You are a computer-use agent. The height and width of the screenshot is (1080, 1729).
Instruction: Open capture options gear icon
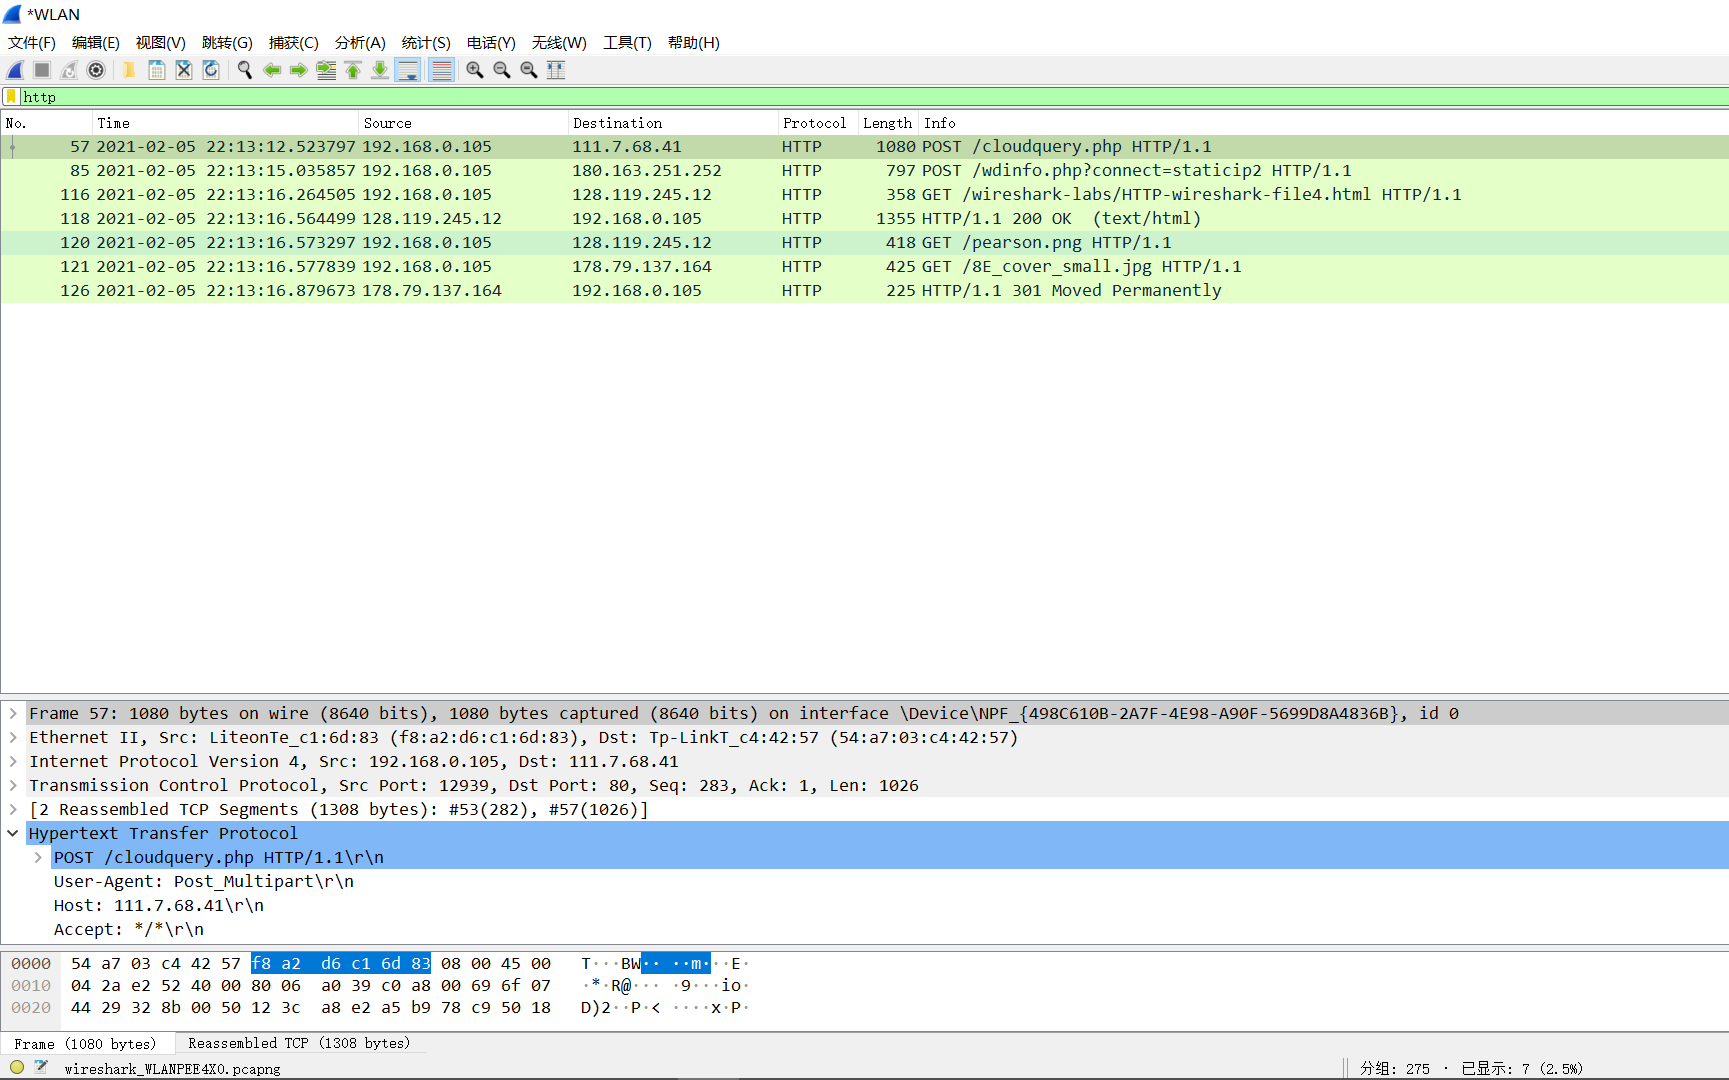[96, 70]
